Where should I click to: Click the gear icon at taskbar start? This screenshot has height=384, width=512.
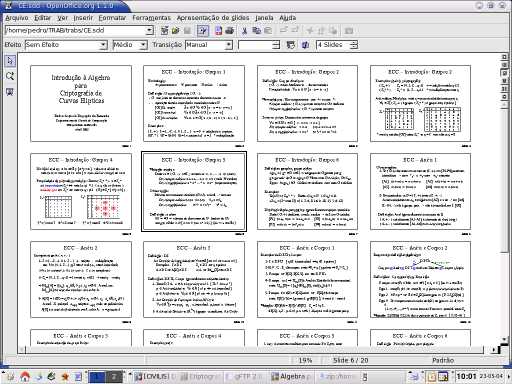coord(10,377)
